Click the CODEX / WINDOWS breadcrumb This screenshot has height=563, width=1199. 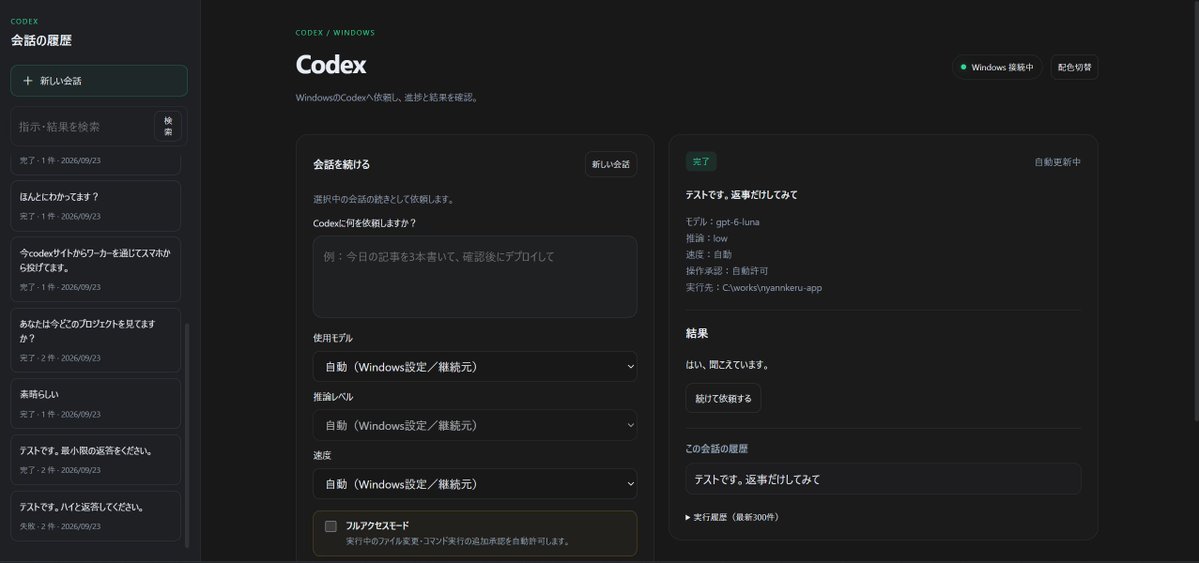[x=335, y=33]
